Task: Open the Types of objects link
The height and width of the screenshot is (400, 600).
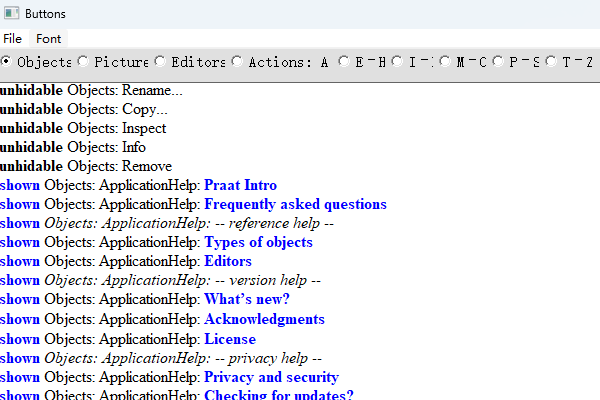Action: [x=258, y=242]
